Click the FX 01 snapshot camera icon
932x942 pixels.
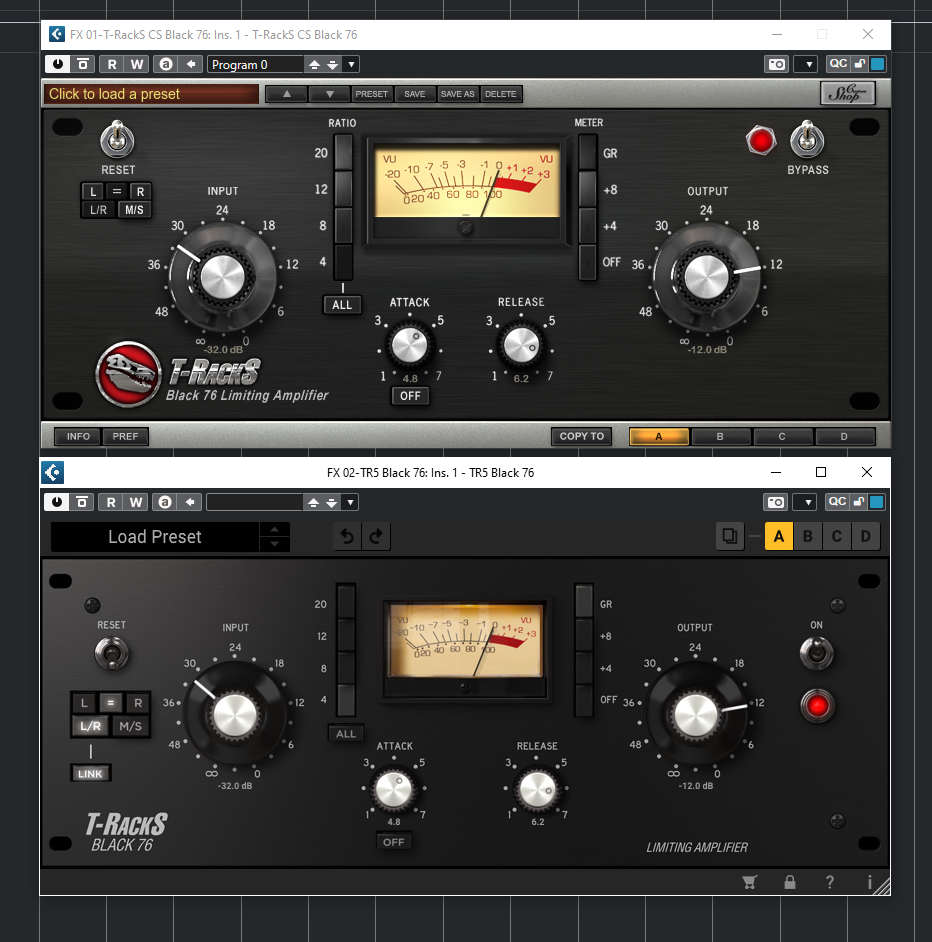[x=776, y=64]
